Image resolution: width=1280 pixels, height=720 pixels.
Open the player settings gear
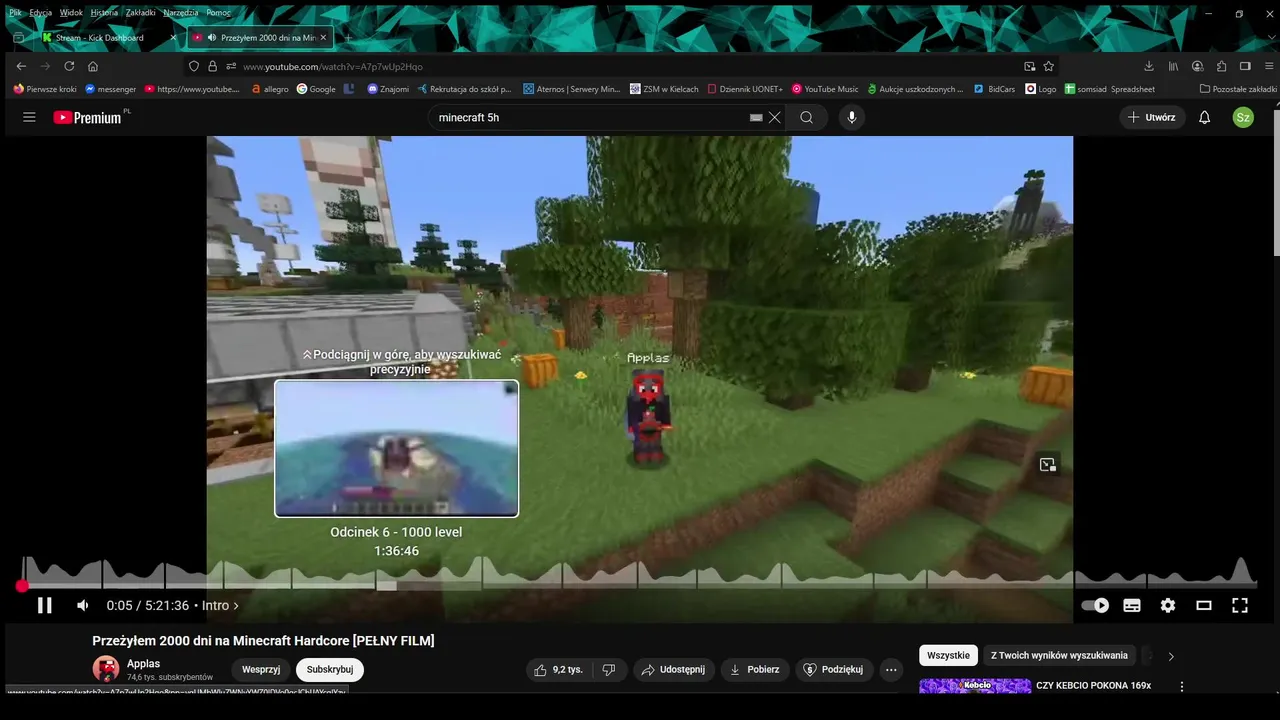(x=1168, y=605)
